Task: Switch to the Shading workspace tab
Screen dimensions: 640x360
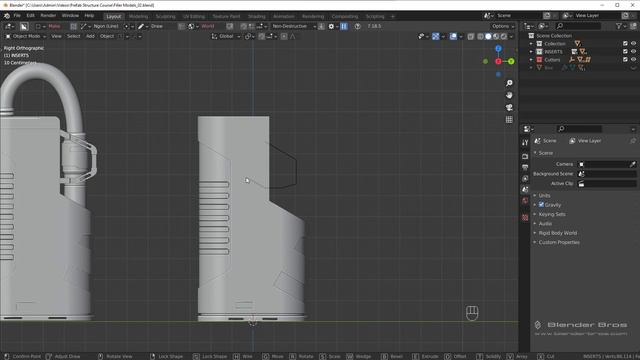Action: [x=256, y=16]
